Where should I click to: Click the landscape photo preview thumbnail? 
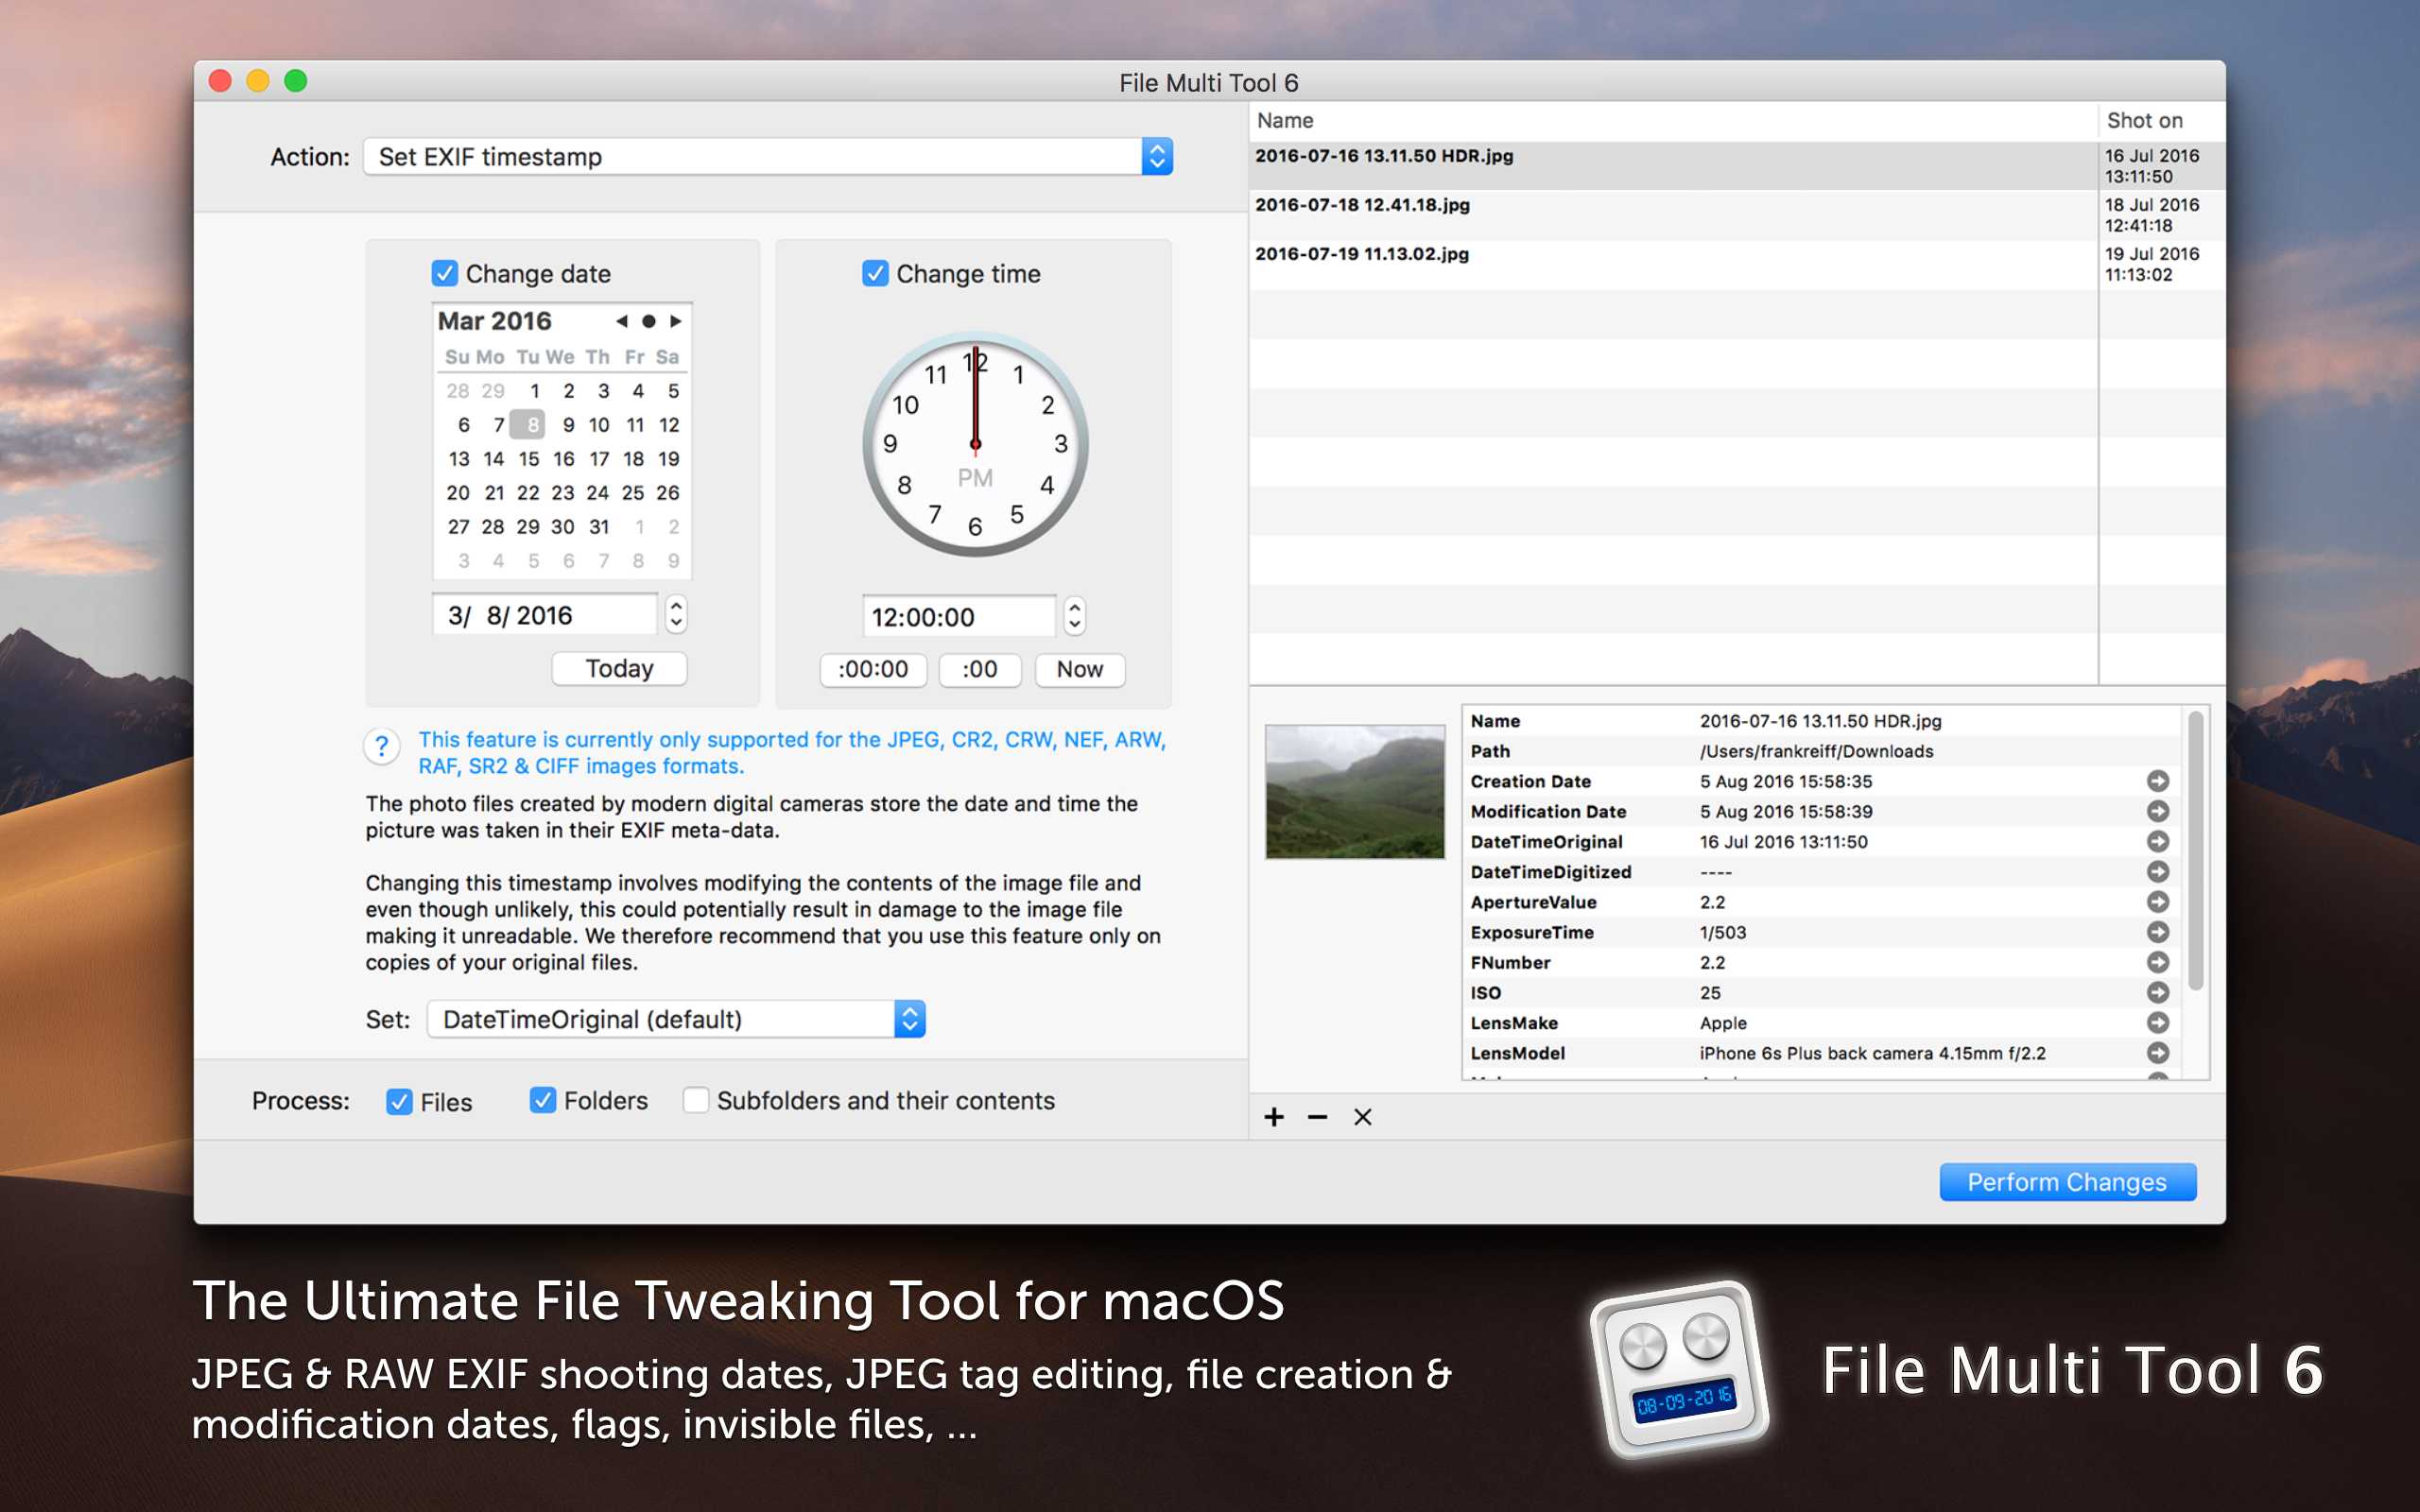click(1355, 792)
